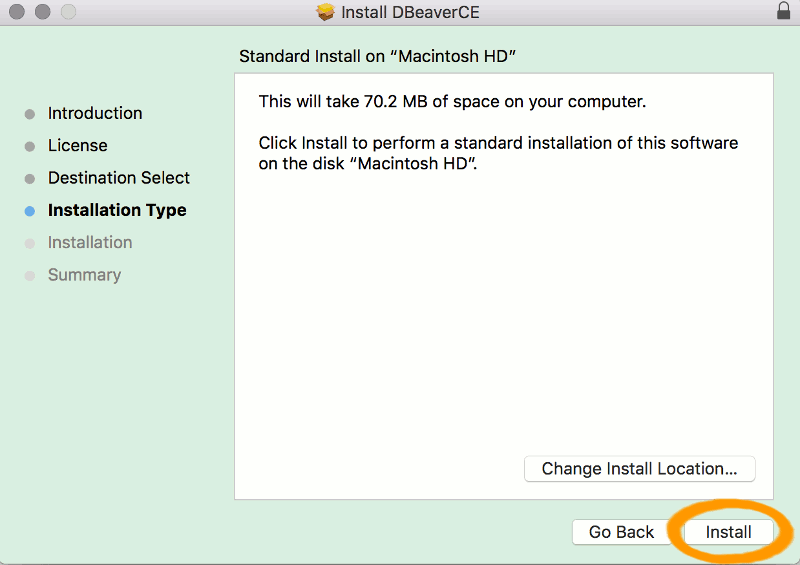This screenshot has height=565, width=800.
Task: Click the Go Back button
Action: pos(621,532)
